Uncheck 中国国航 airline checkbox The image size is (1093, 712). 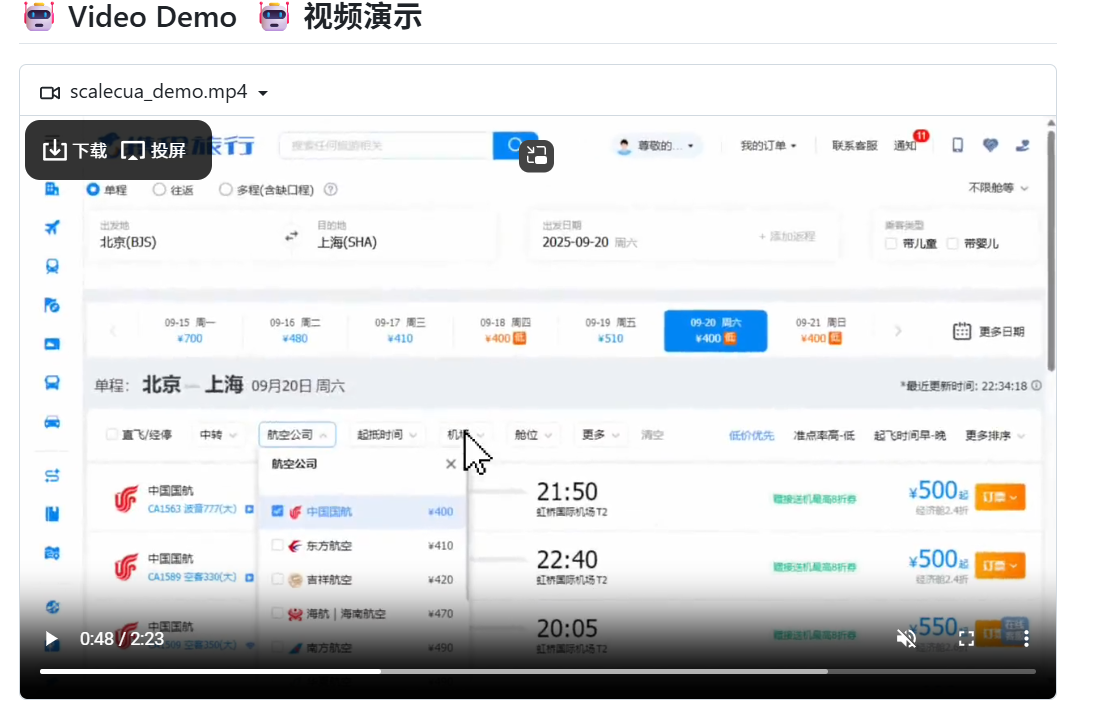point(277,511)
